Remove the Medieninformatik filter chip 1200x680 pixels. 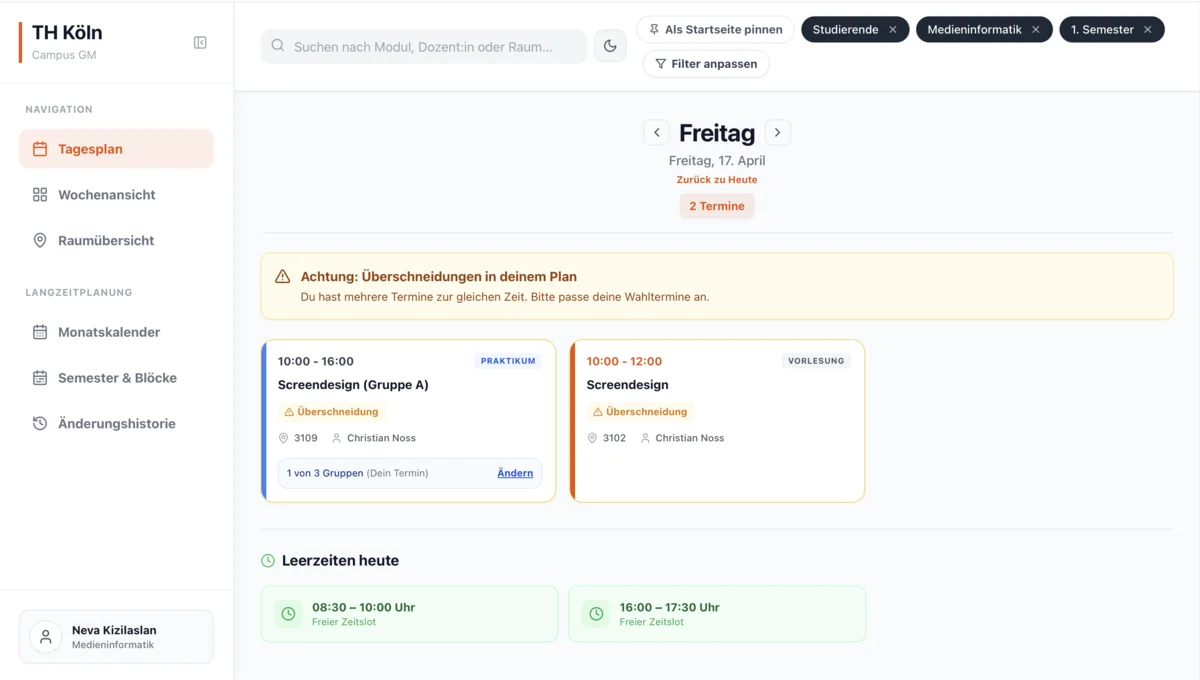(1036, 30)
